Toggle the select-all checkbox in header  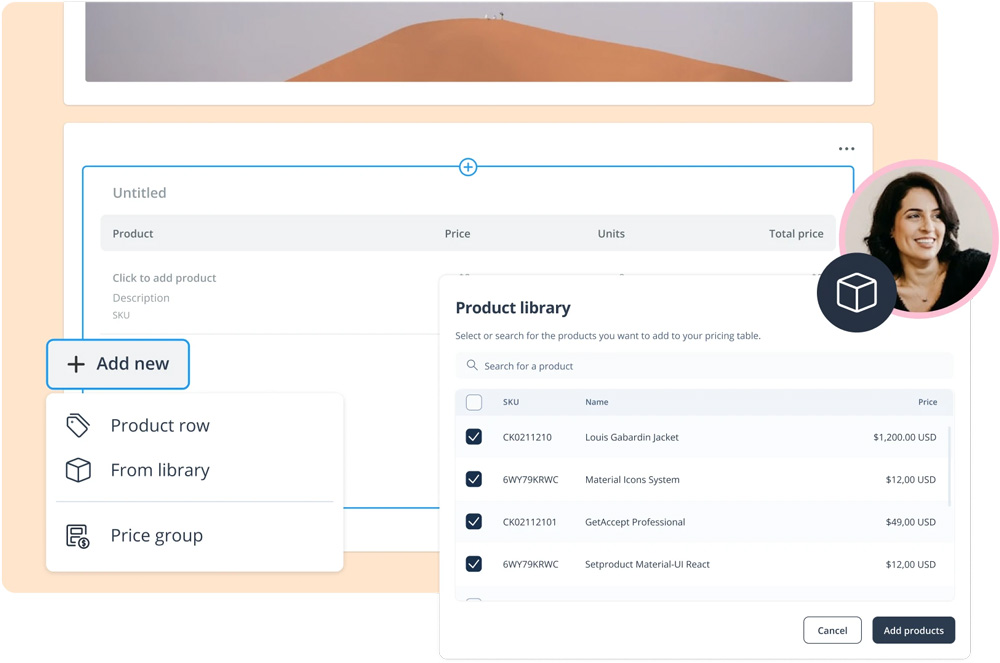coord(474,402)
